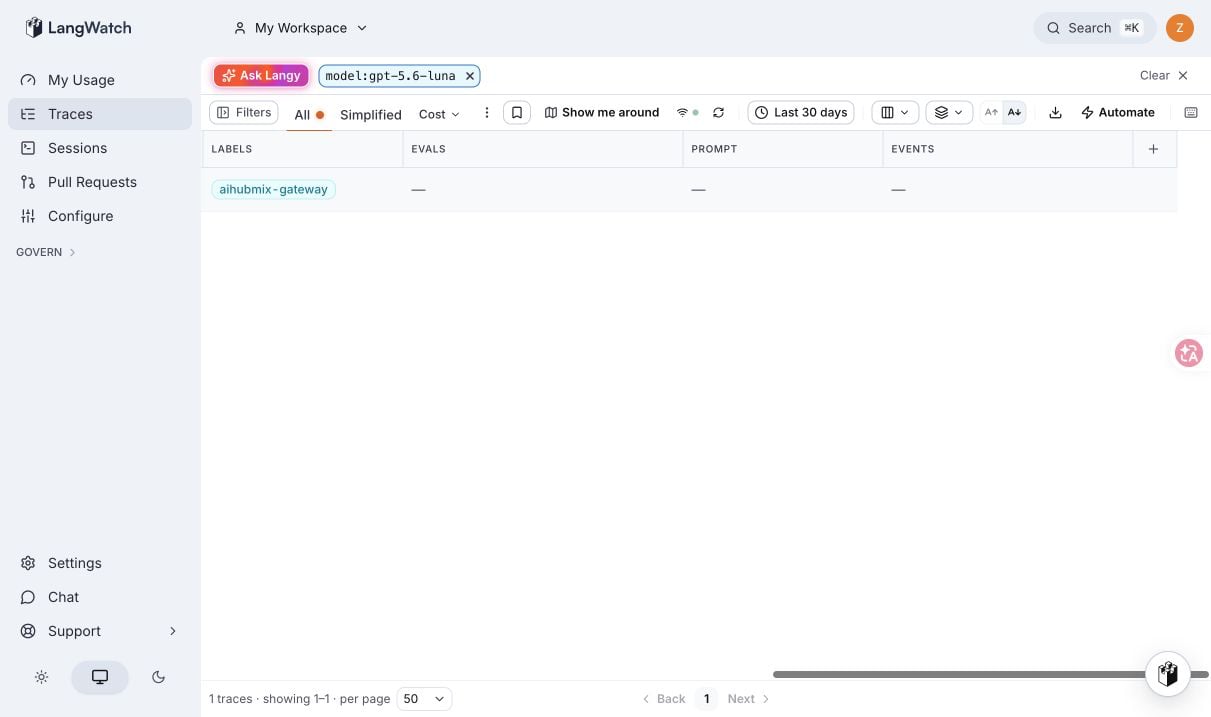Open the vertical three-dots menu

pos(487,113)
